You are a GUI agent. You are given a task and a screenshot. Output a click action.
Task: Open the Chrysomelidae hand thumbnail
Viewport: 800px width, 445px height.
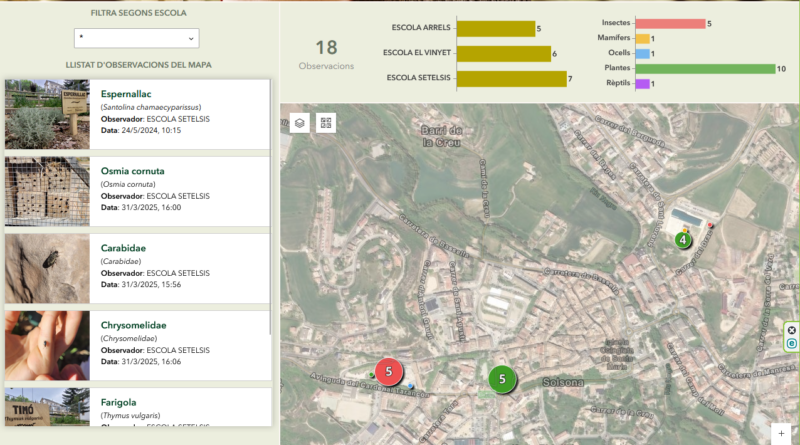click(x=47, y=345)
